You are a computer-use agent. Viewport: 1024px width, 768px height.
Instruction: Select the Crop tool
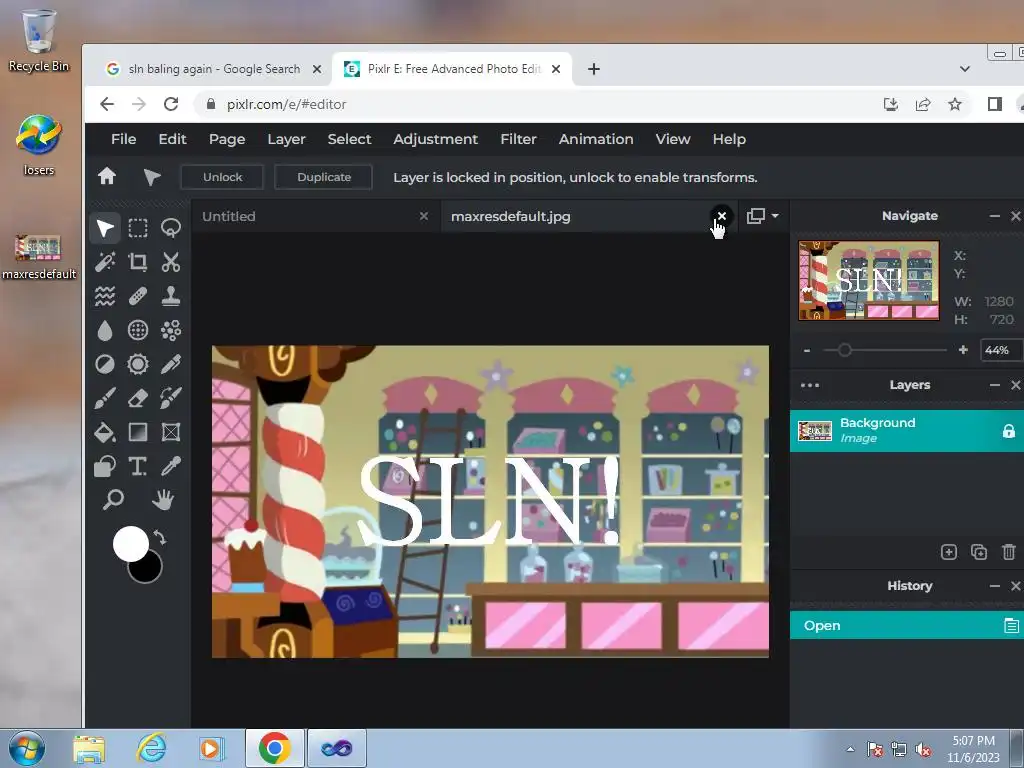(138, 263)
